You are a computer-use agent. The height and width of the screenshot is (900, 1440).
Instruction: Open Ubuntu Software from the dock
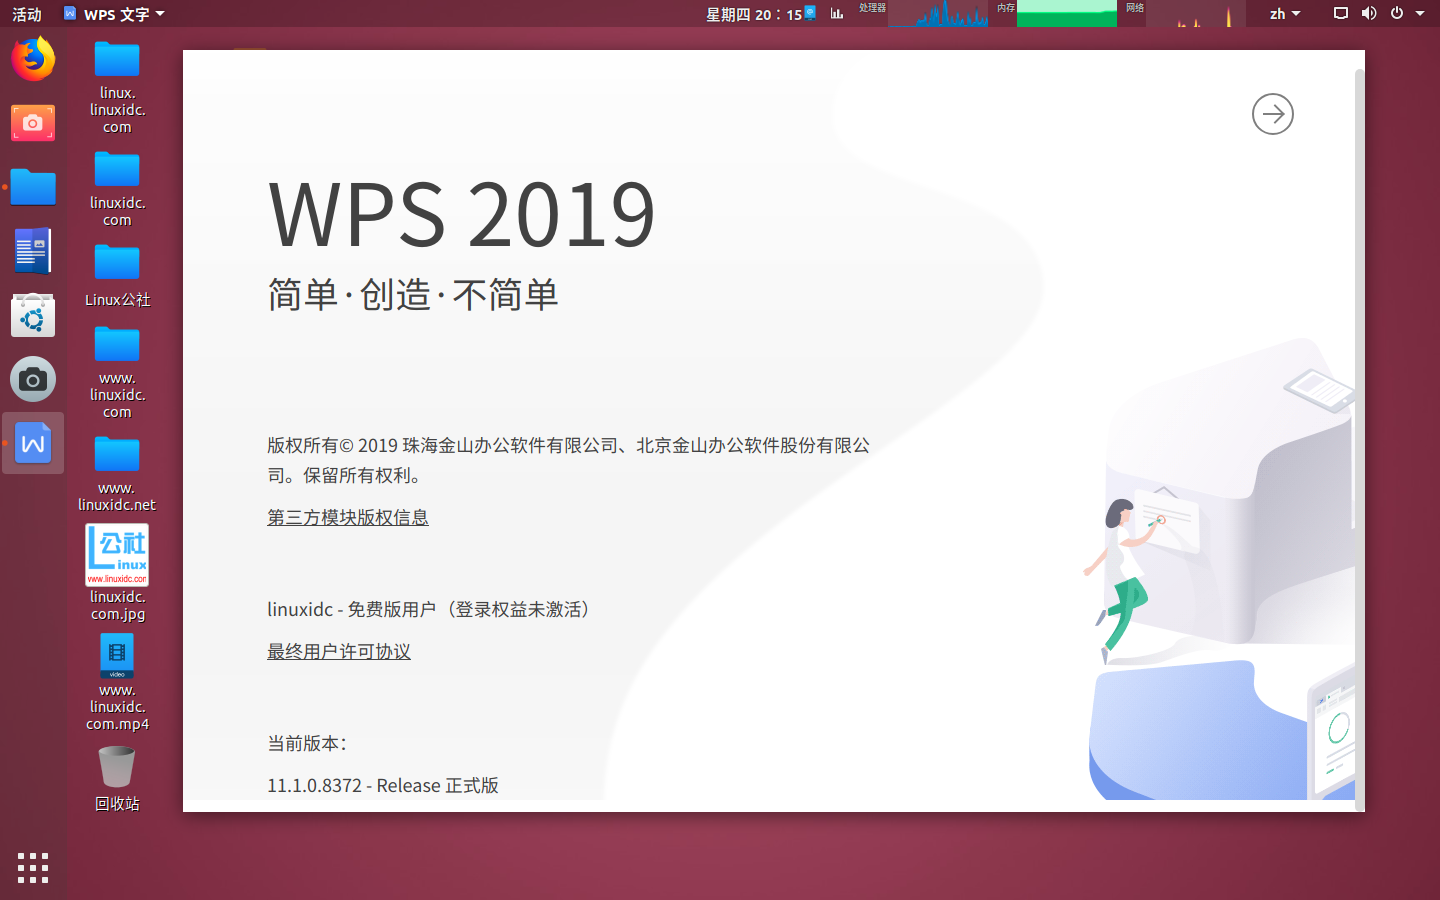[x=33, y=315]
